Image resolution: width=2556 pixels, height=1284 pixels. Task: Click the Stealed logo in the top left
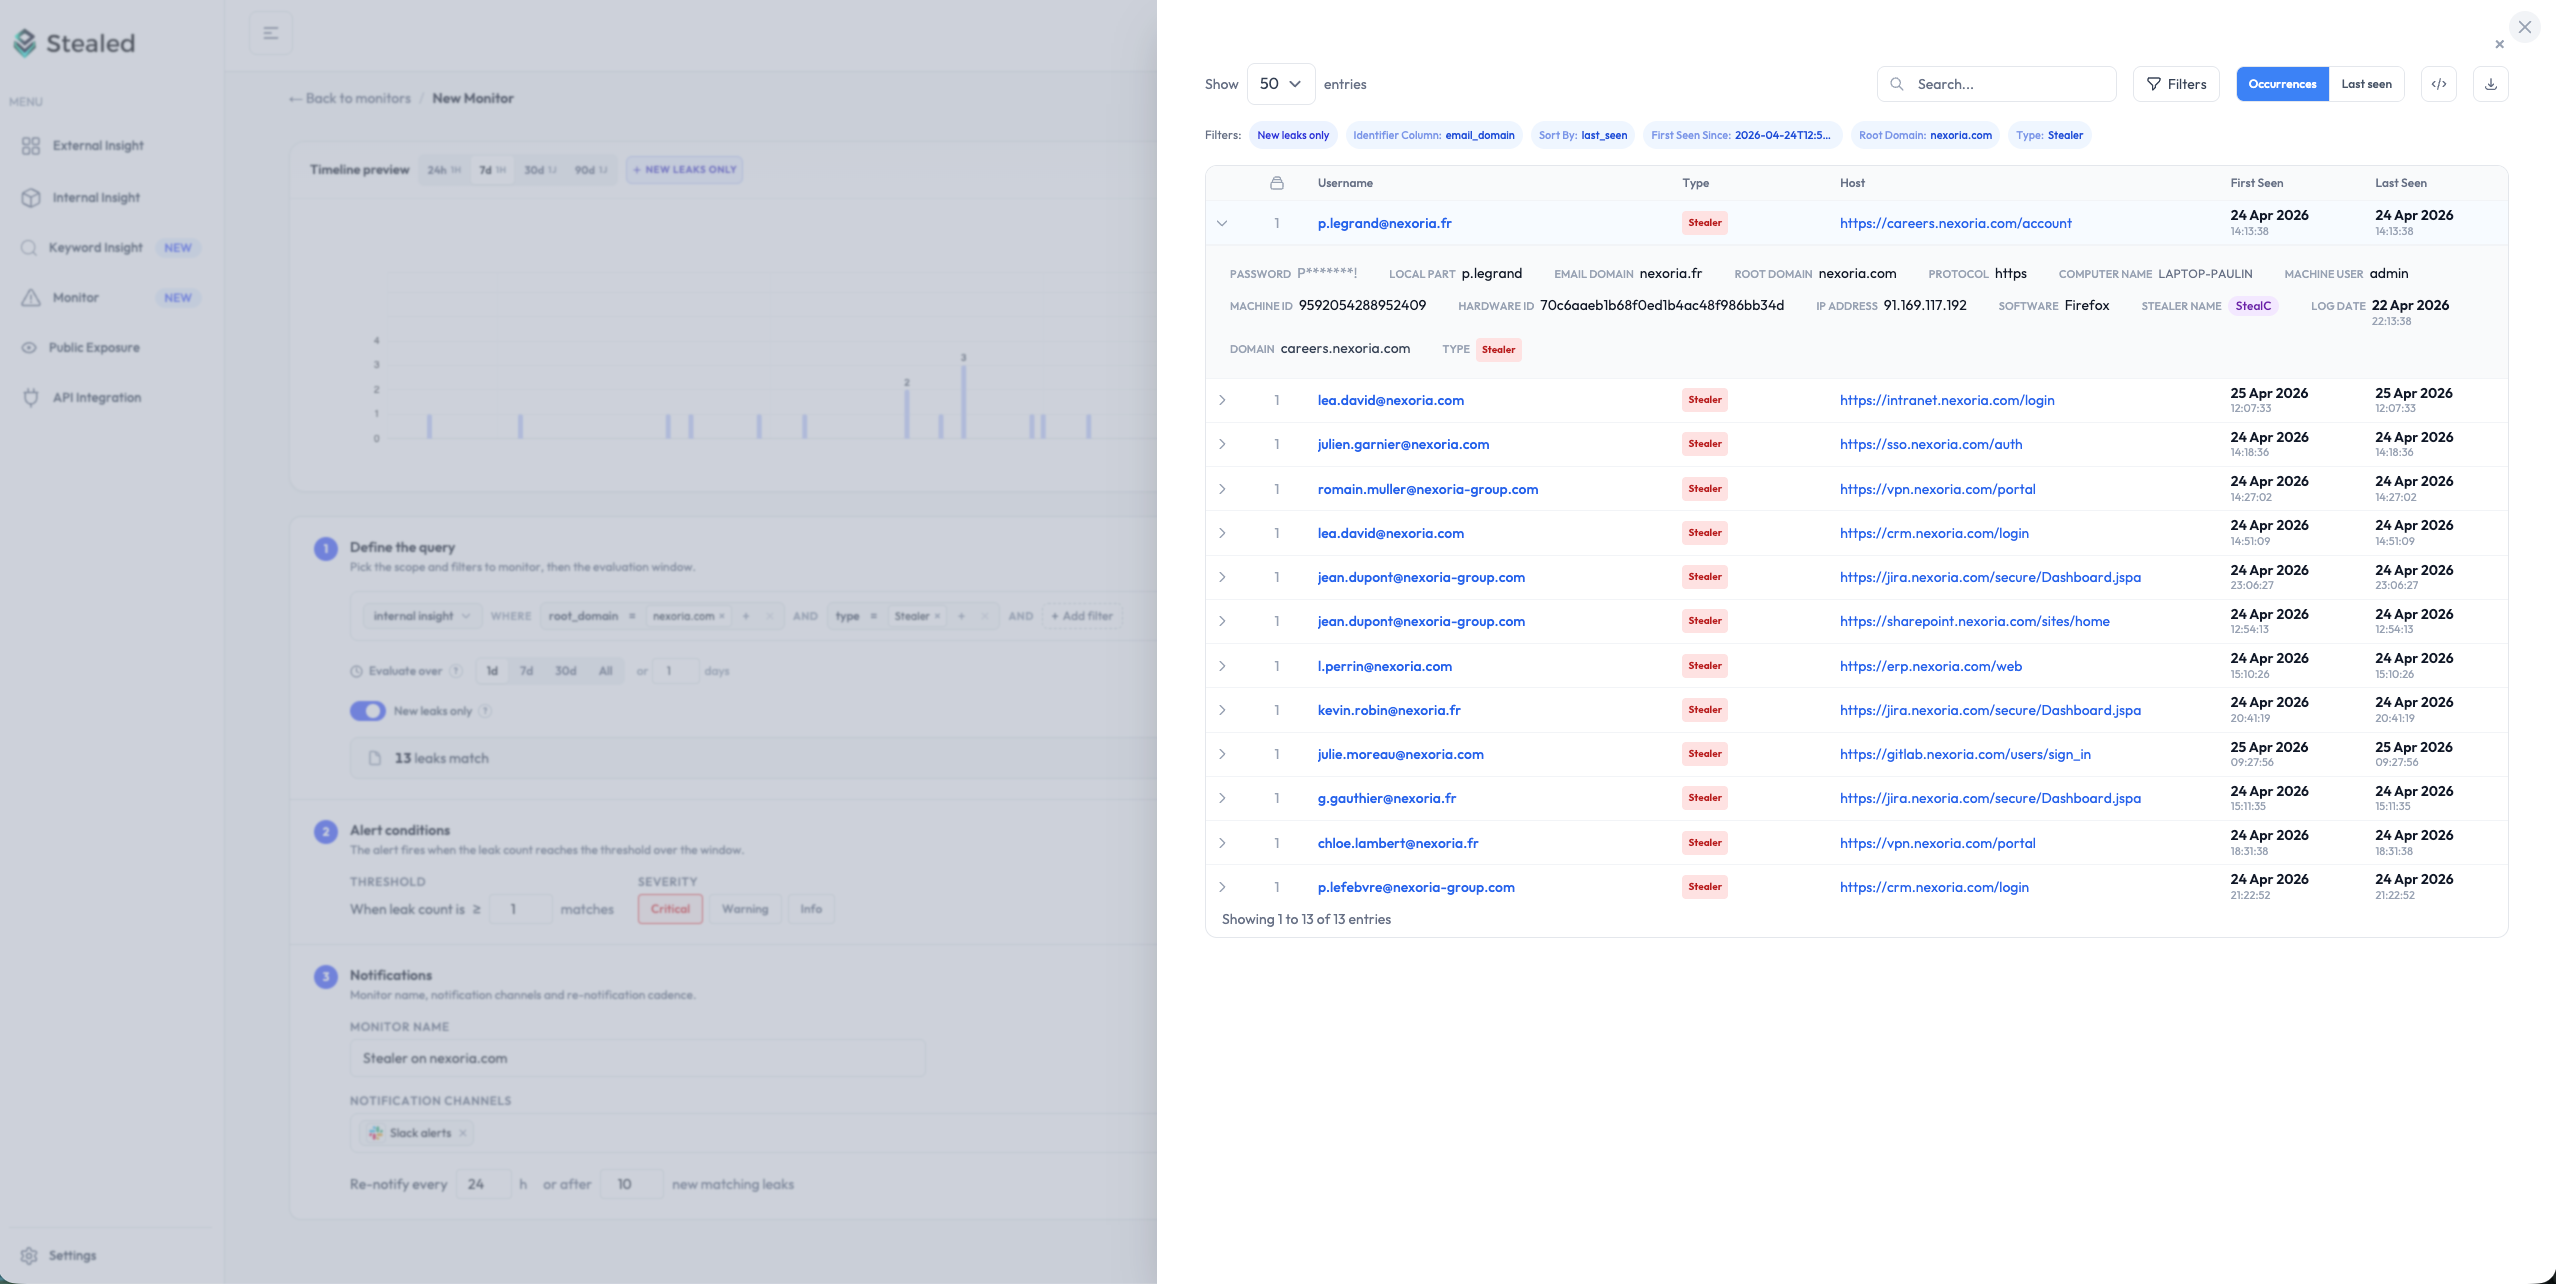point(73,43)
